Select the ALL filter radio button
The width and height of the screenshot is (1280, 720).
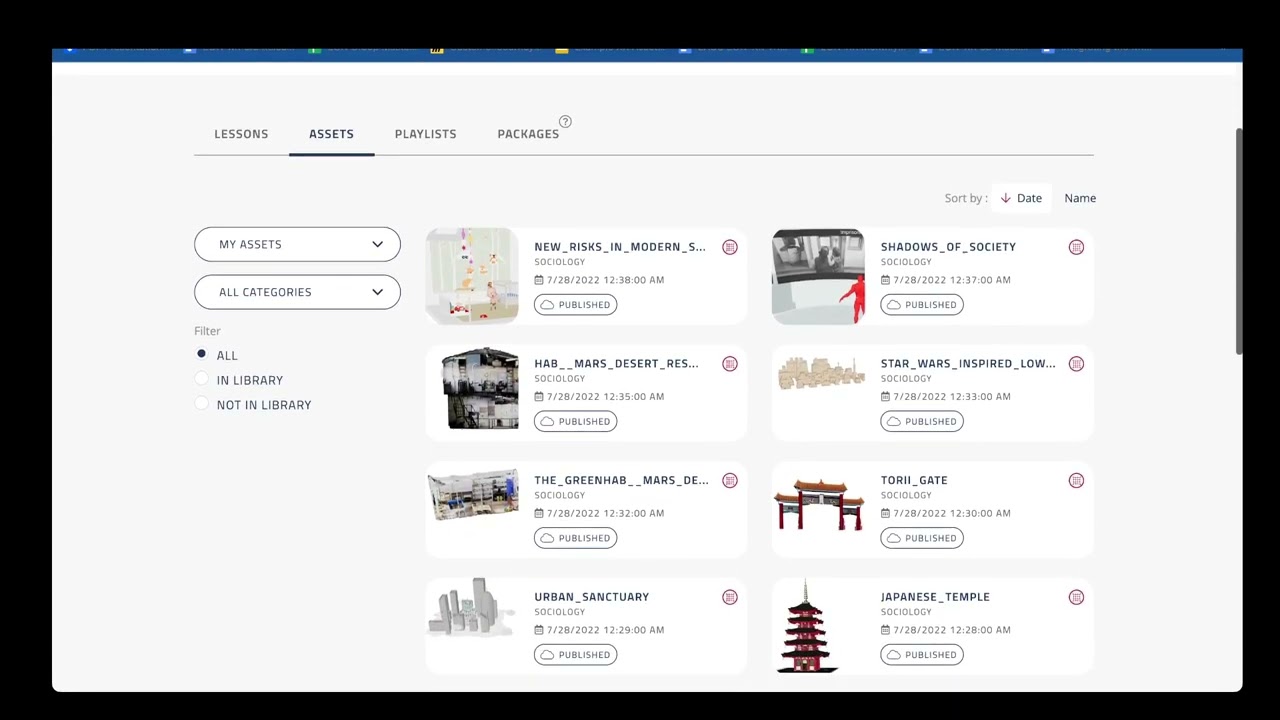pyautogui.click(x=202, y=354)
